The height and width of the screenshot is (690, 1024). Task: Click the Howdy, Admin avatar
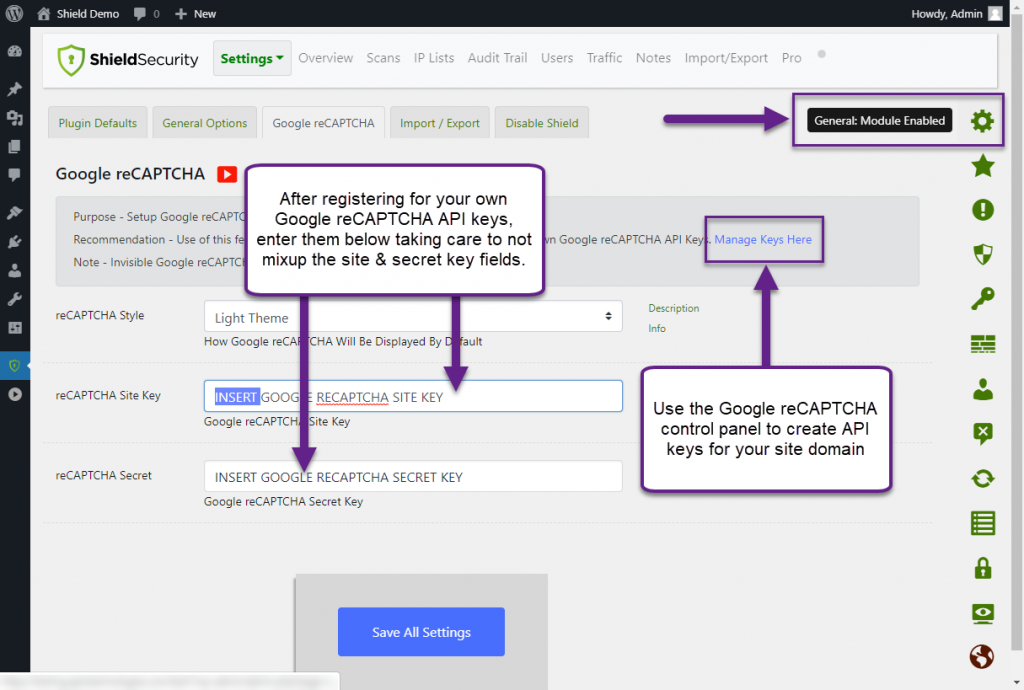click(x=995, y=13)
